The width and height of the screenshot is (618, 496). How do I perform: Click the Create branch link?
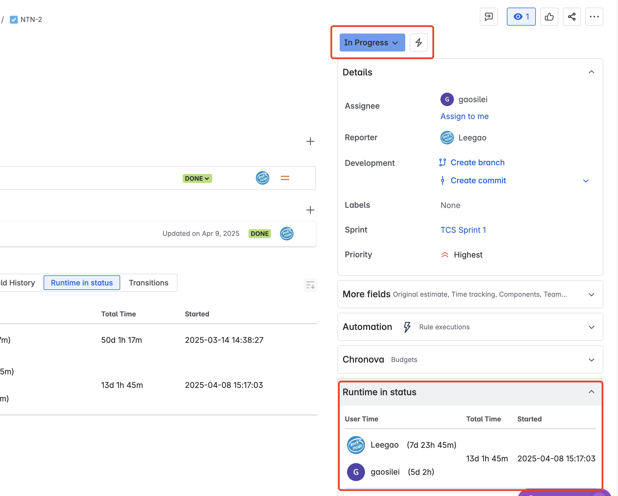click(x=477, y=162)
